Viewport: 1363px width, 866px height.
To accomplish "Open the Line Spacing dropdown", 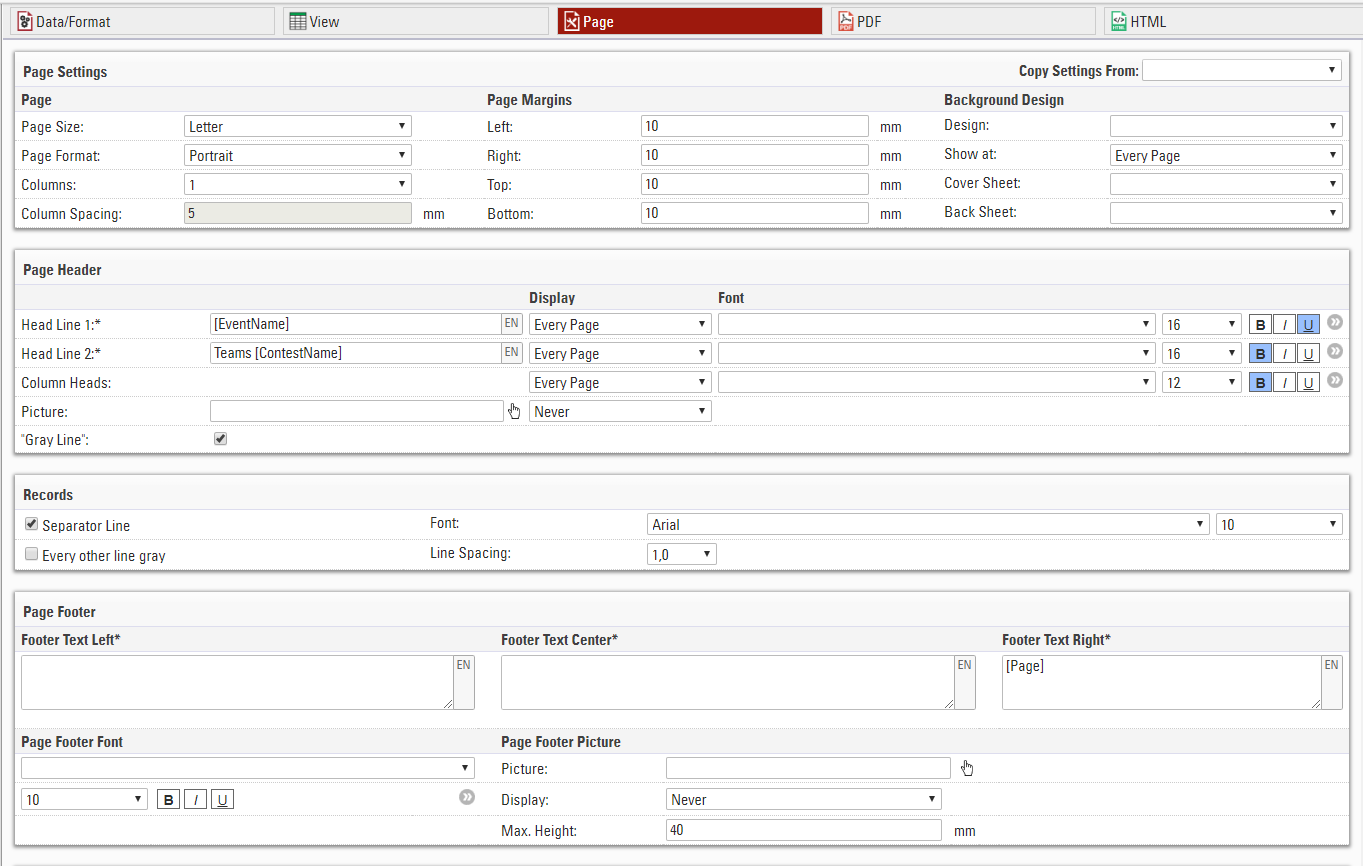I will 682,554.
